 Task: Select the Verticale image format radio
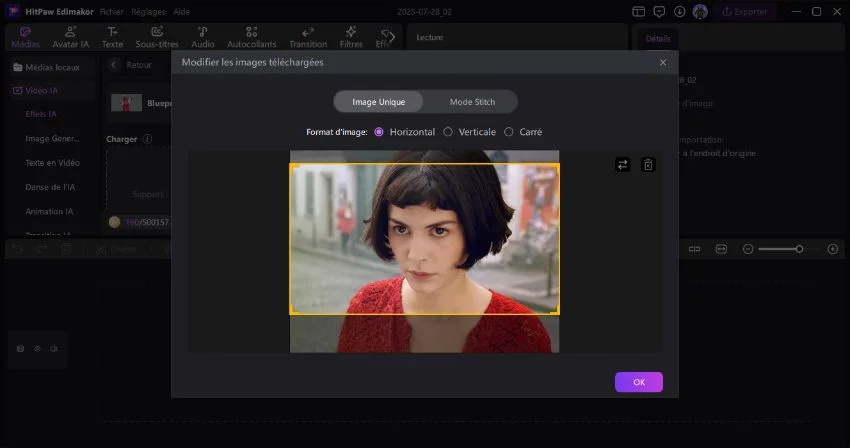(x=448, y=132)
